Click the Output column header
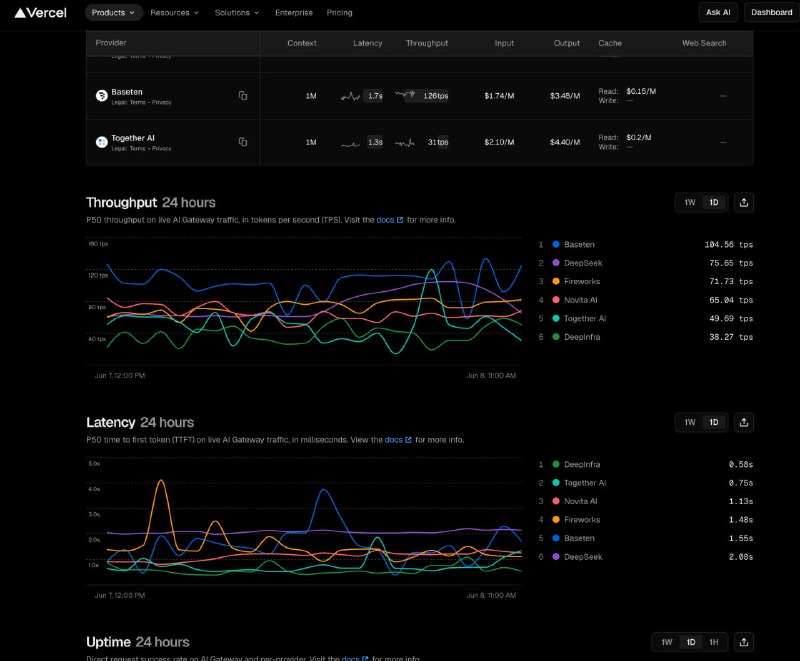The image size is (800, 661). tap(567, 43)
